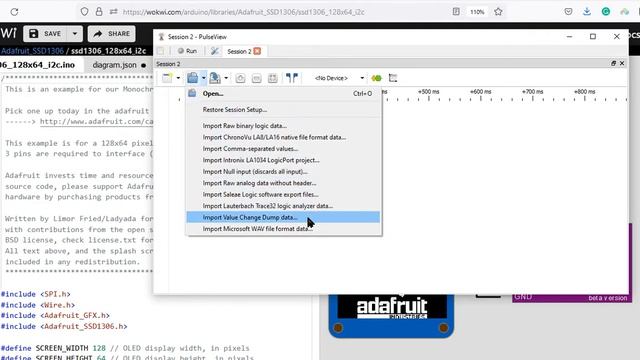The image size is (640, 360).
Task: Click the New session icon left of Run
Action: [160, 51]
